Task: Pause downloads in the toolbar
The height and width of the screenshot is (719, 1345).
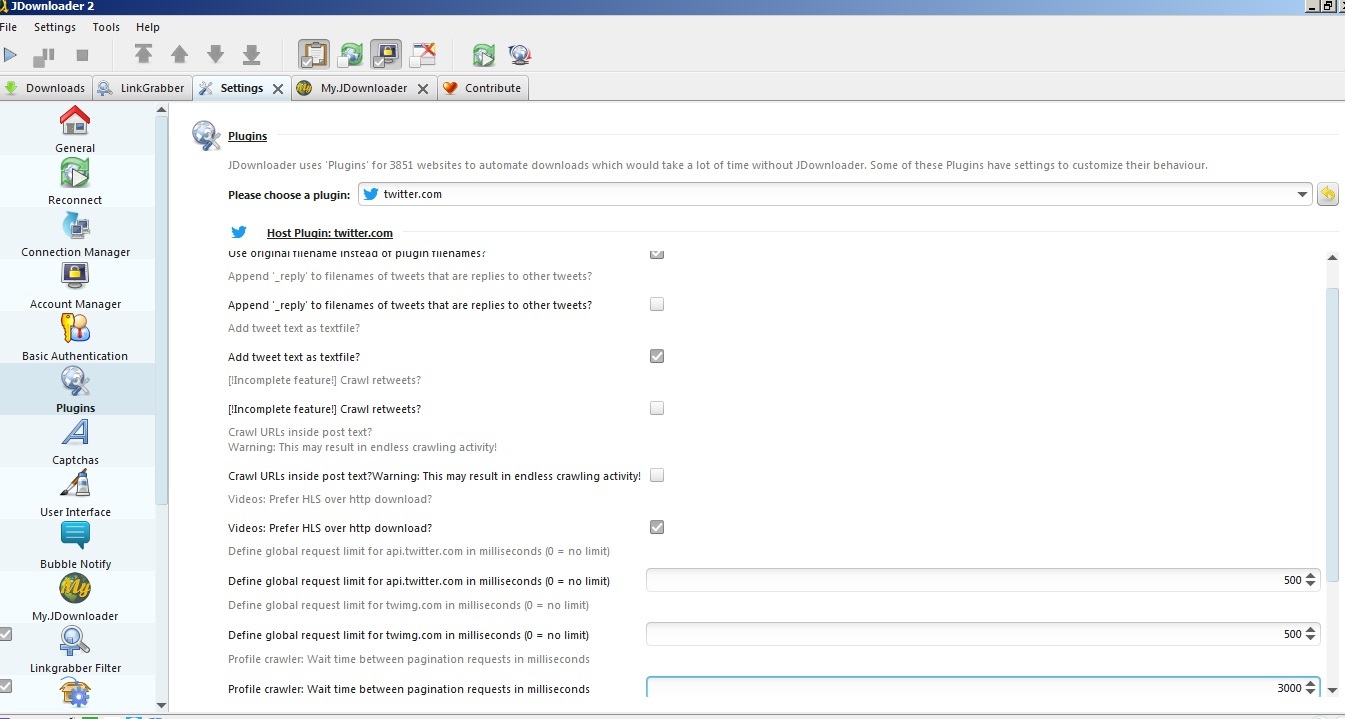Action: click(44, 56)
